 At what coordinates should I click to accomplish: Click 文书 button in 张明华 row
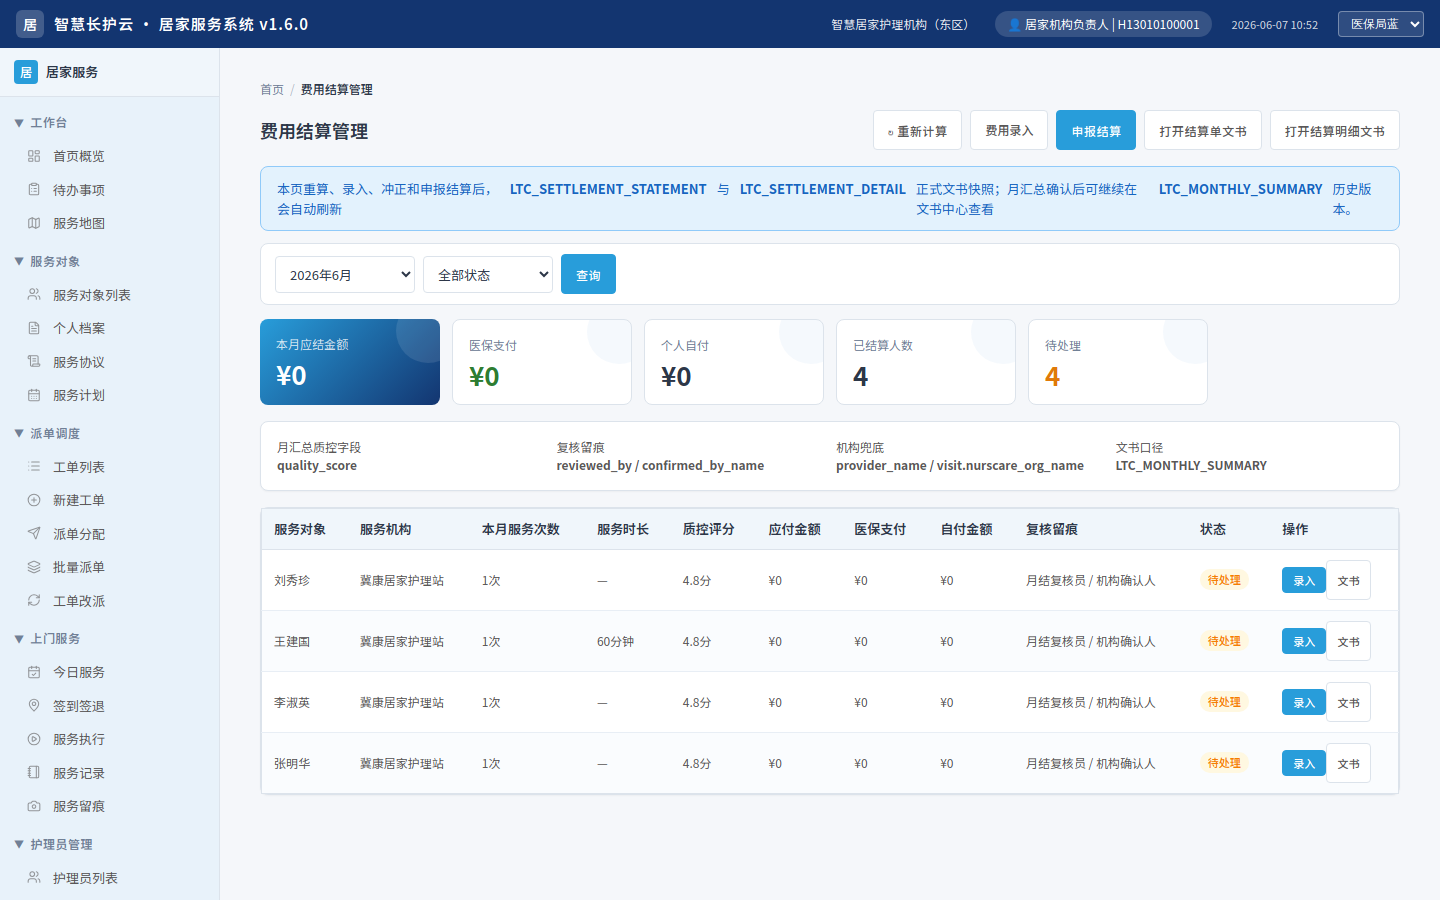point(1348,763)
